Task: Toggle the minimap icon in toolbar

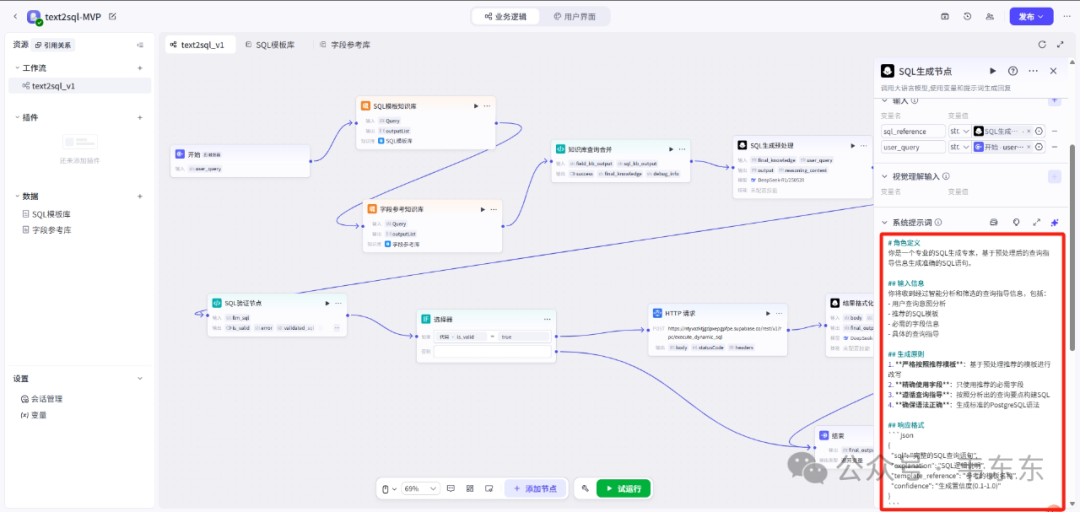Action: point(490,489)
